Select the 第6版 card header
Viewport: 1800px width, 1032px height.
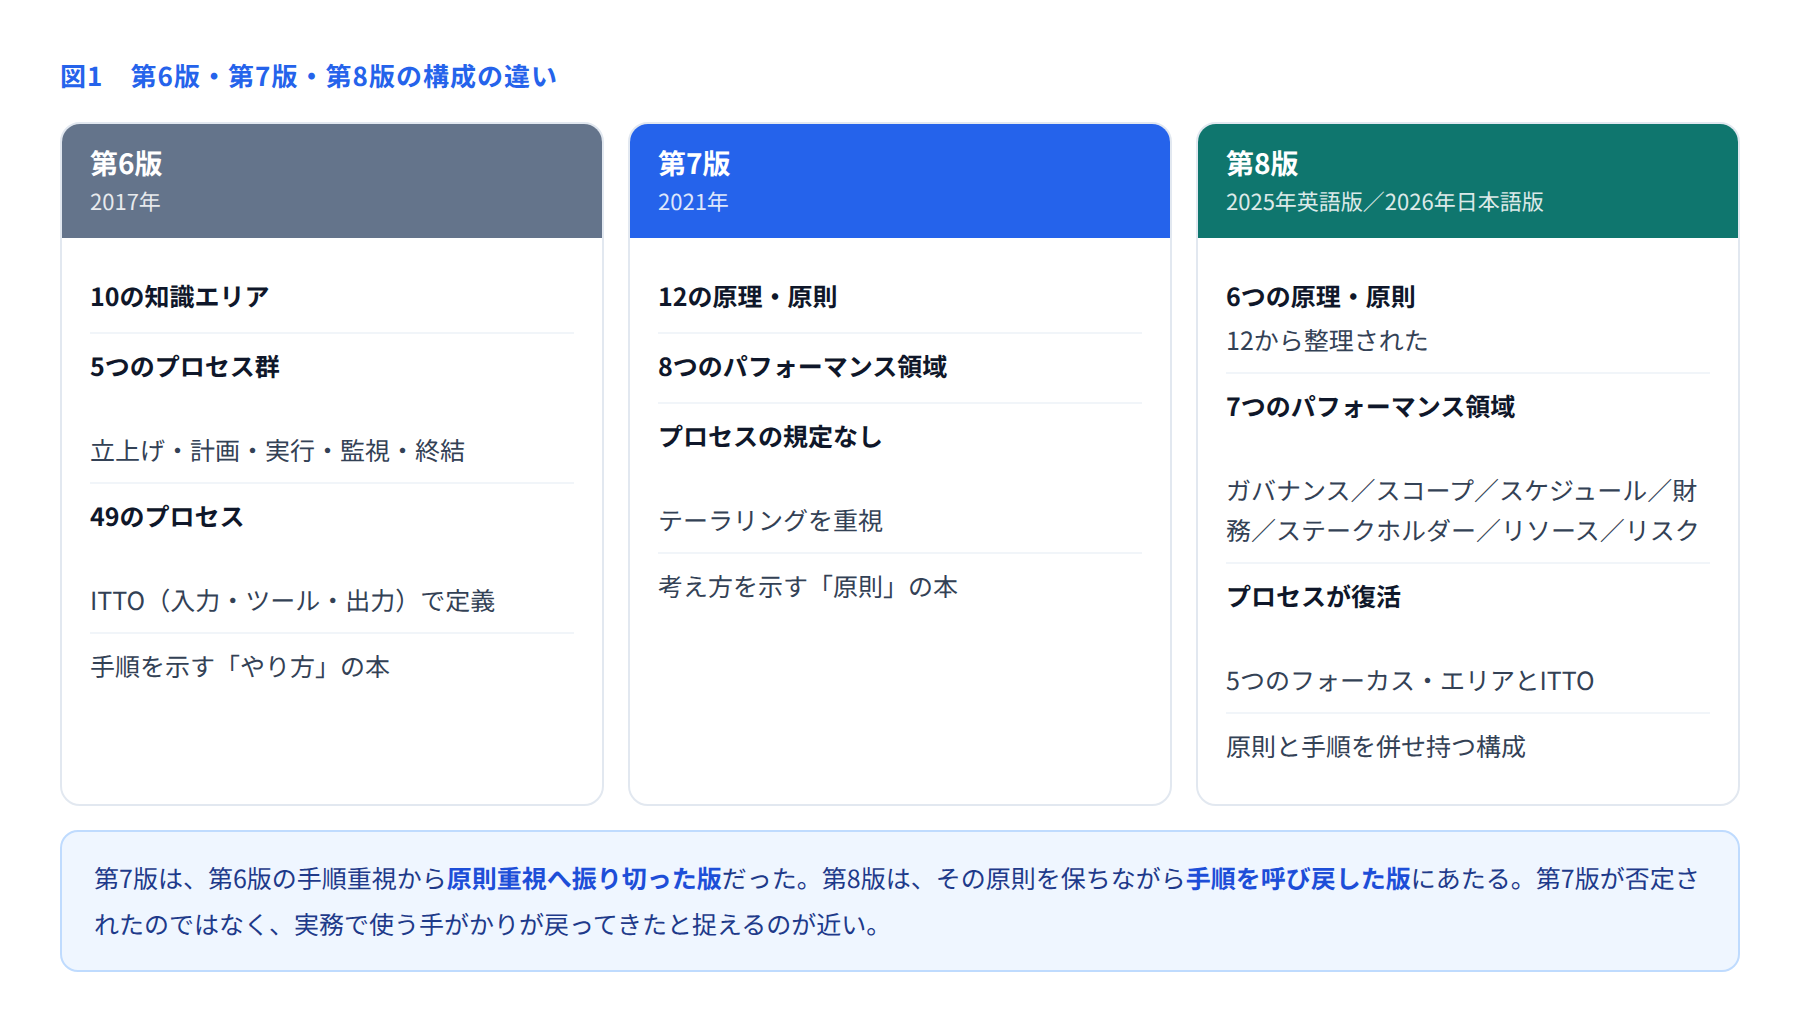[332, 181]
